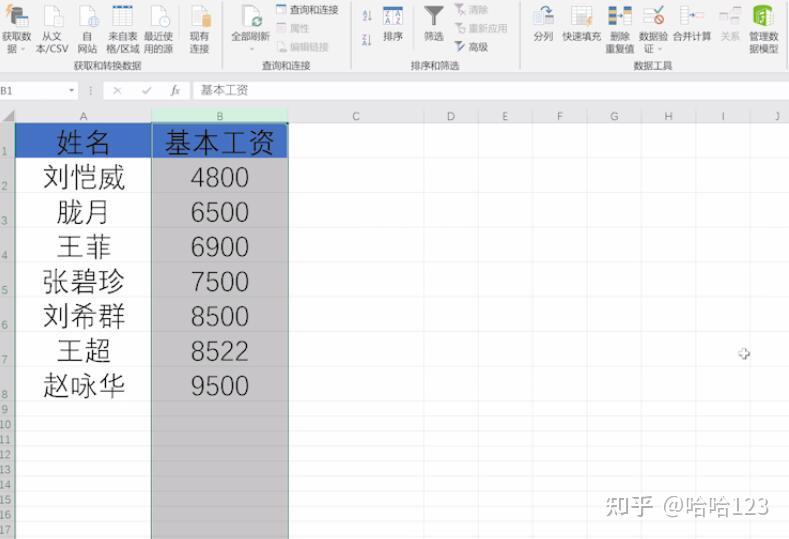Click the insert function fx button

pyautogui.click(x=175, y=91)
